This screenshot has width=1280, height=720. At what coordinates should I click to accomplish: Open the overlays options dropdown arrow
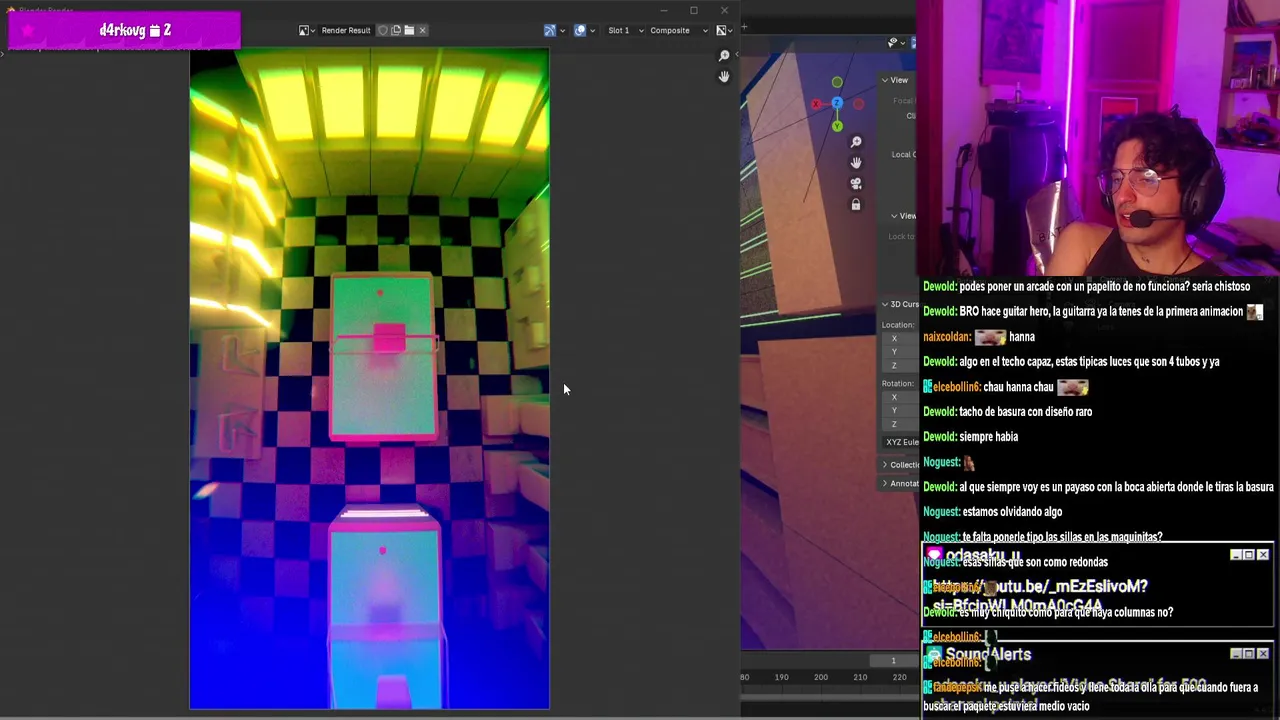coord(592,30)
